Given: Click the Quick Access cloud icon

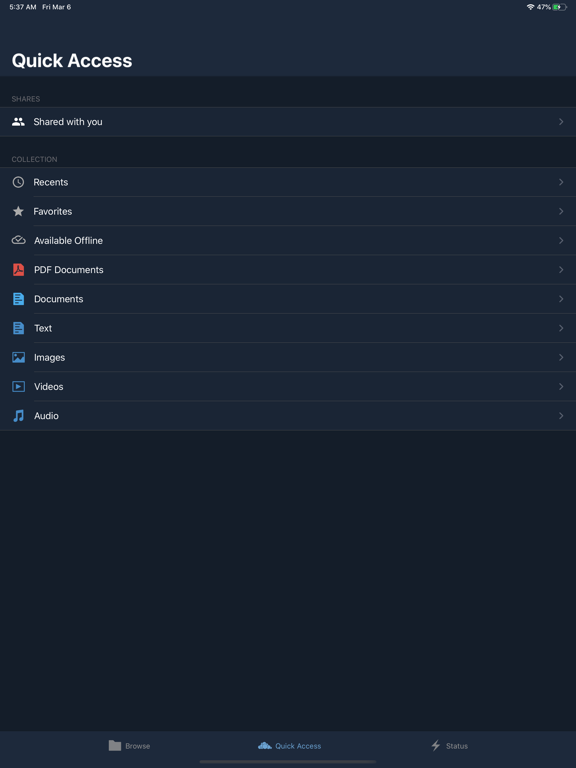Looking at the screenshot, I should [264, 745].
